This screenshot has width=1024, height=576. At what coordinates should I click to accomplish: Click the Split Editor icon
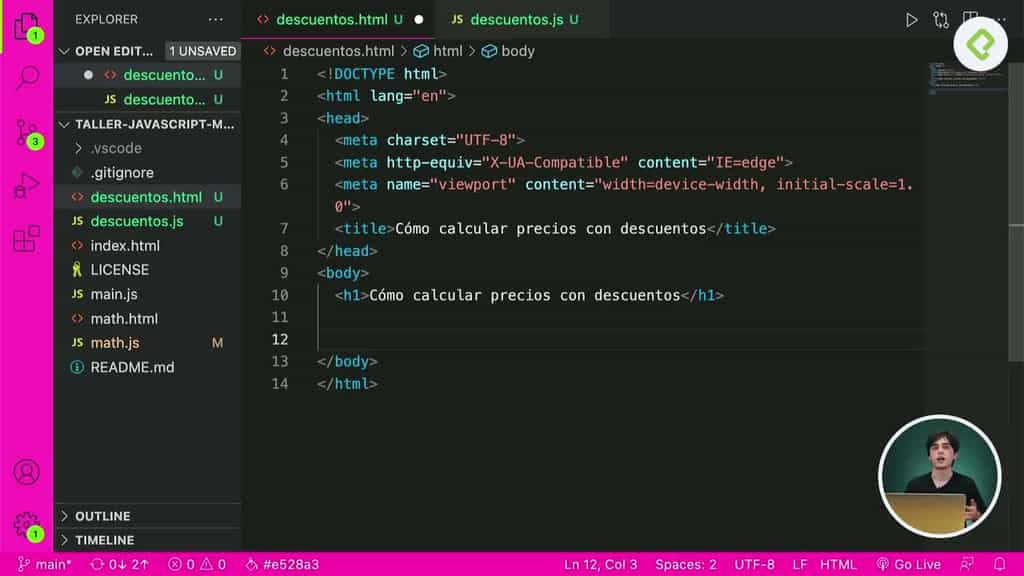tap(970, 18)
